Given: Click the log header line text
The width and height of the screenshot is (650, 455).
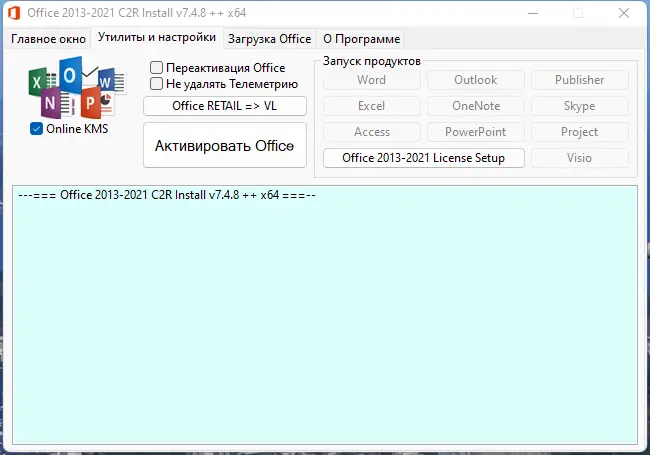Looking at the screenshot, I should point(167,195).
